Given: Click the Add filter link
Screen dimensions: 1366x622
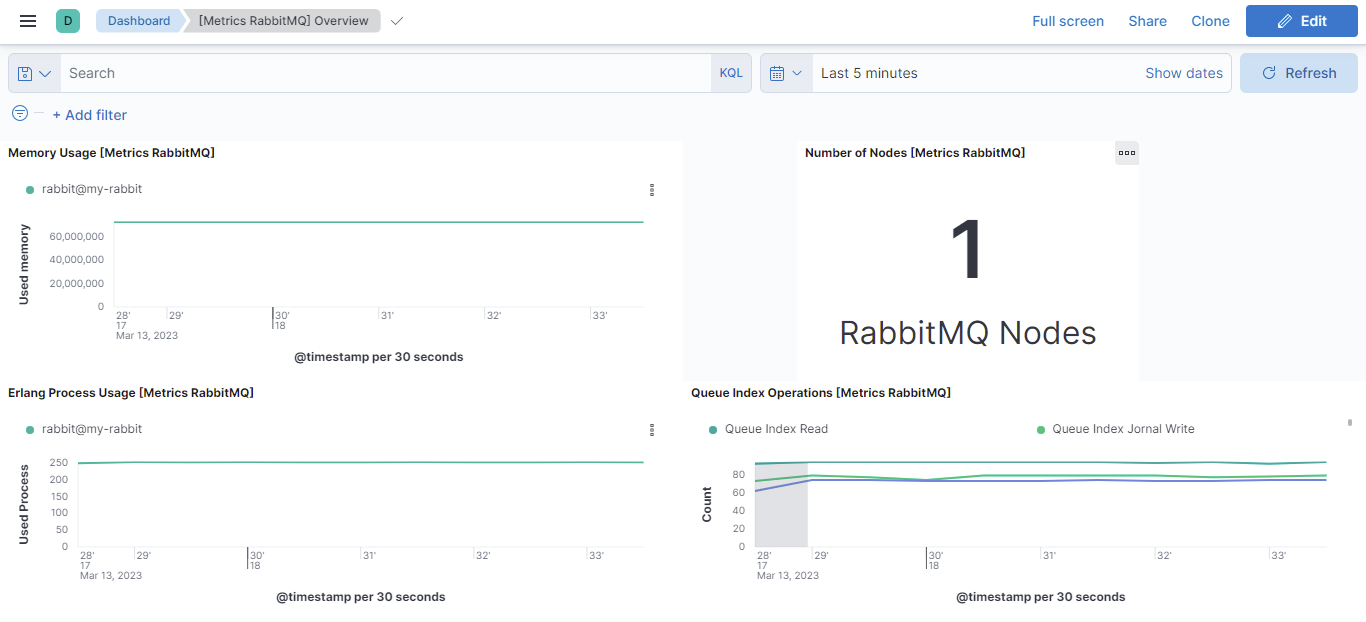Looking at the screenshot, I should click(x=89, y=115).
